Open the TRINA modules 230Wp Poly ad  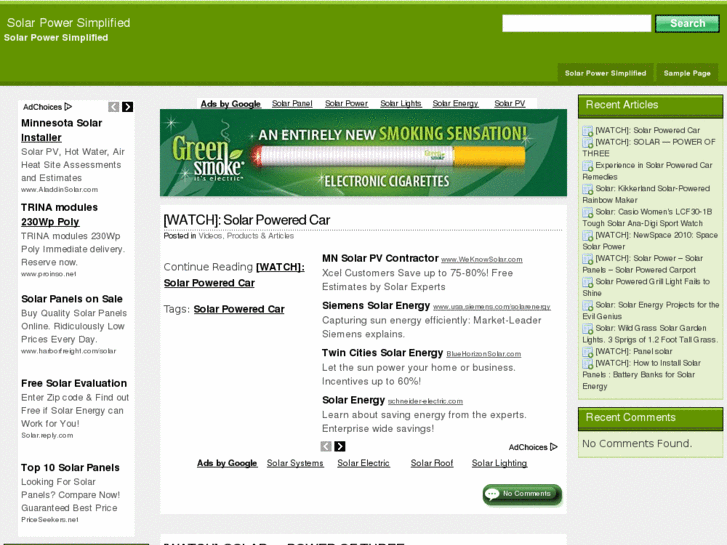[59, 215]
